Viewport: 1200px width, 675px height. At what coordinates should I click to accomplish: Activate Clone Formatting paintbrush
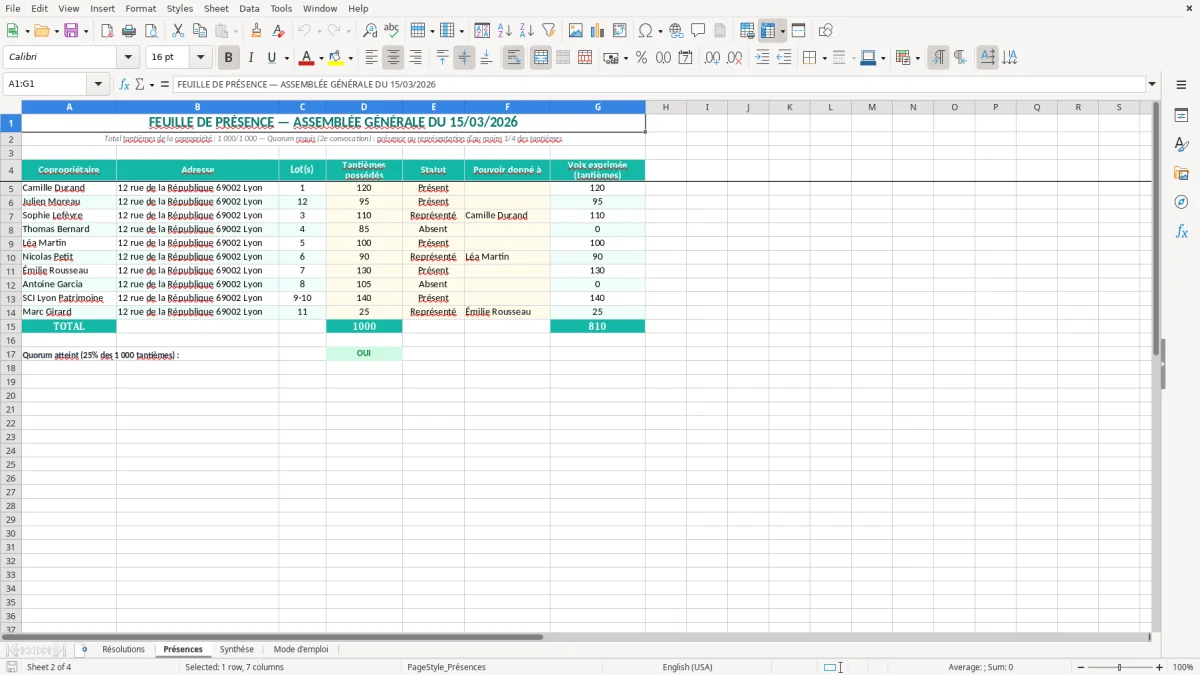click(x=256, y=31)
